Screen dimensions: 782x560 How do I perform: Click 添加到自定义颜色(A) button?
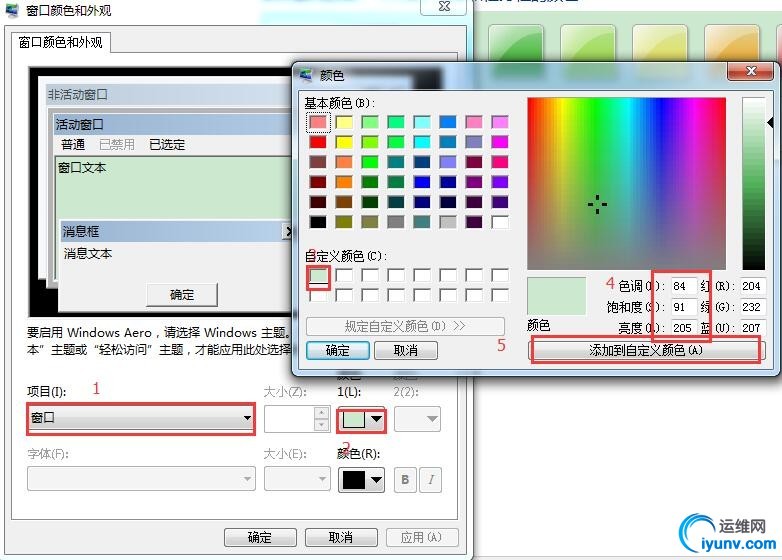pyautogui.click(x=646, y=350)
